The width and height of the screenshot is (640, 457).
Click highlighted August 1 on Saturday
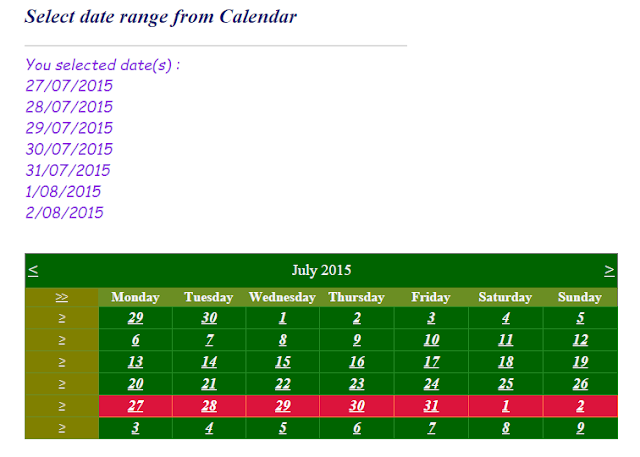pos(506,406)
